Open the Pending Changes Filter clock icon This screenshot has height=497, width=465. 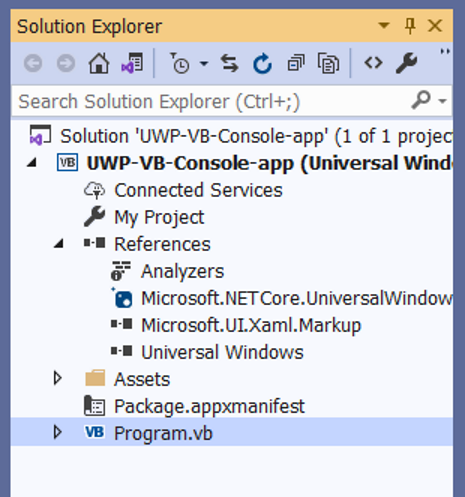pos(180,63)
